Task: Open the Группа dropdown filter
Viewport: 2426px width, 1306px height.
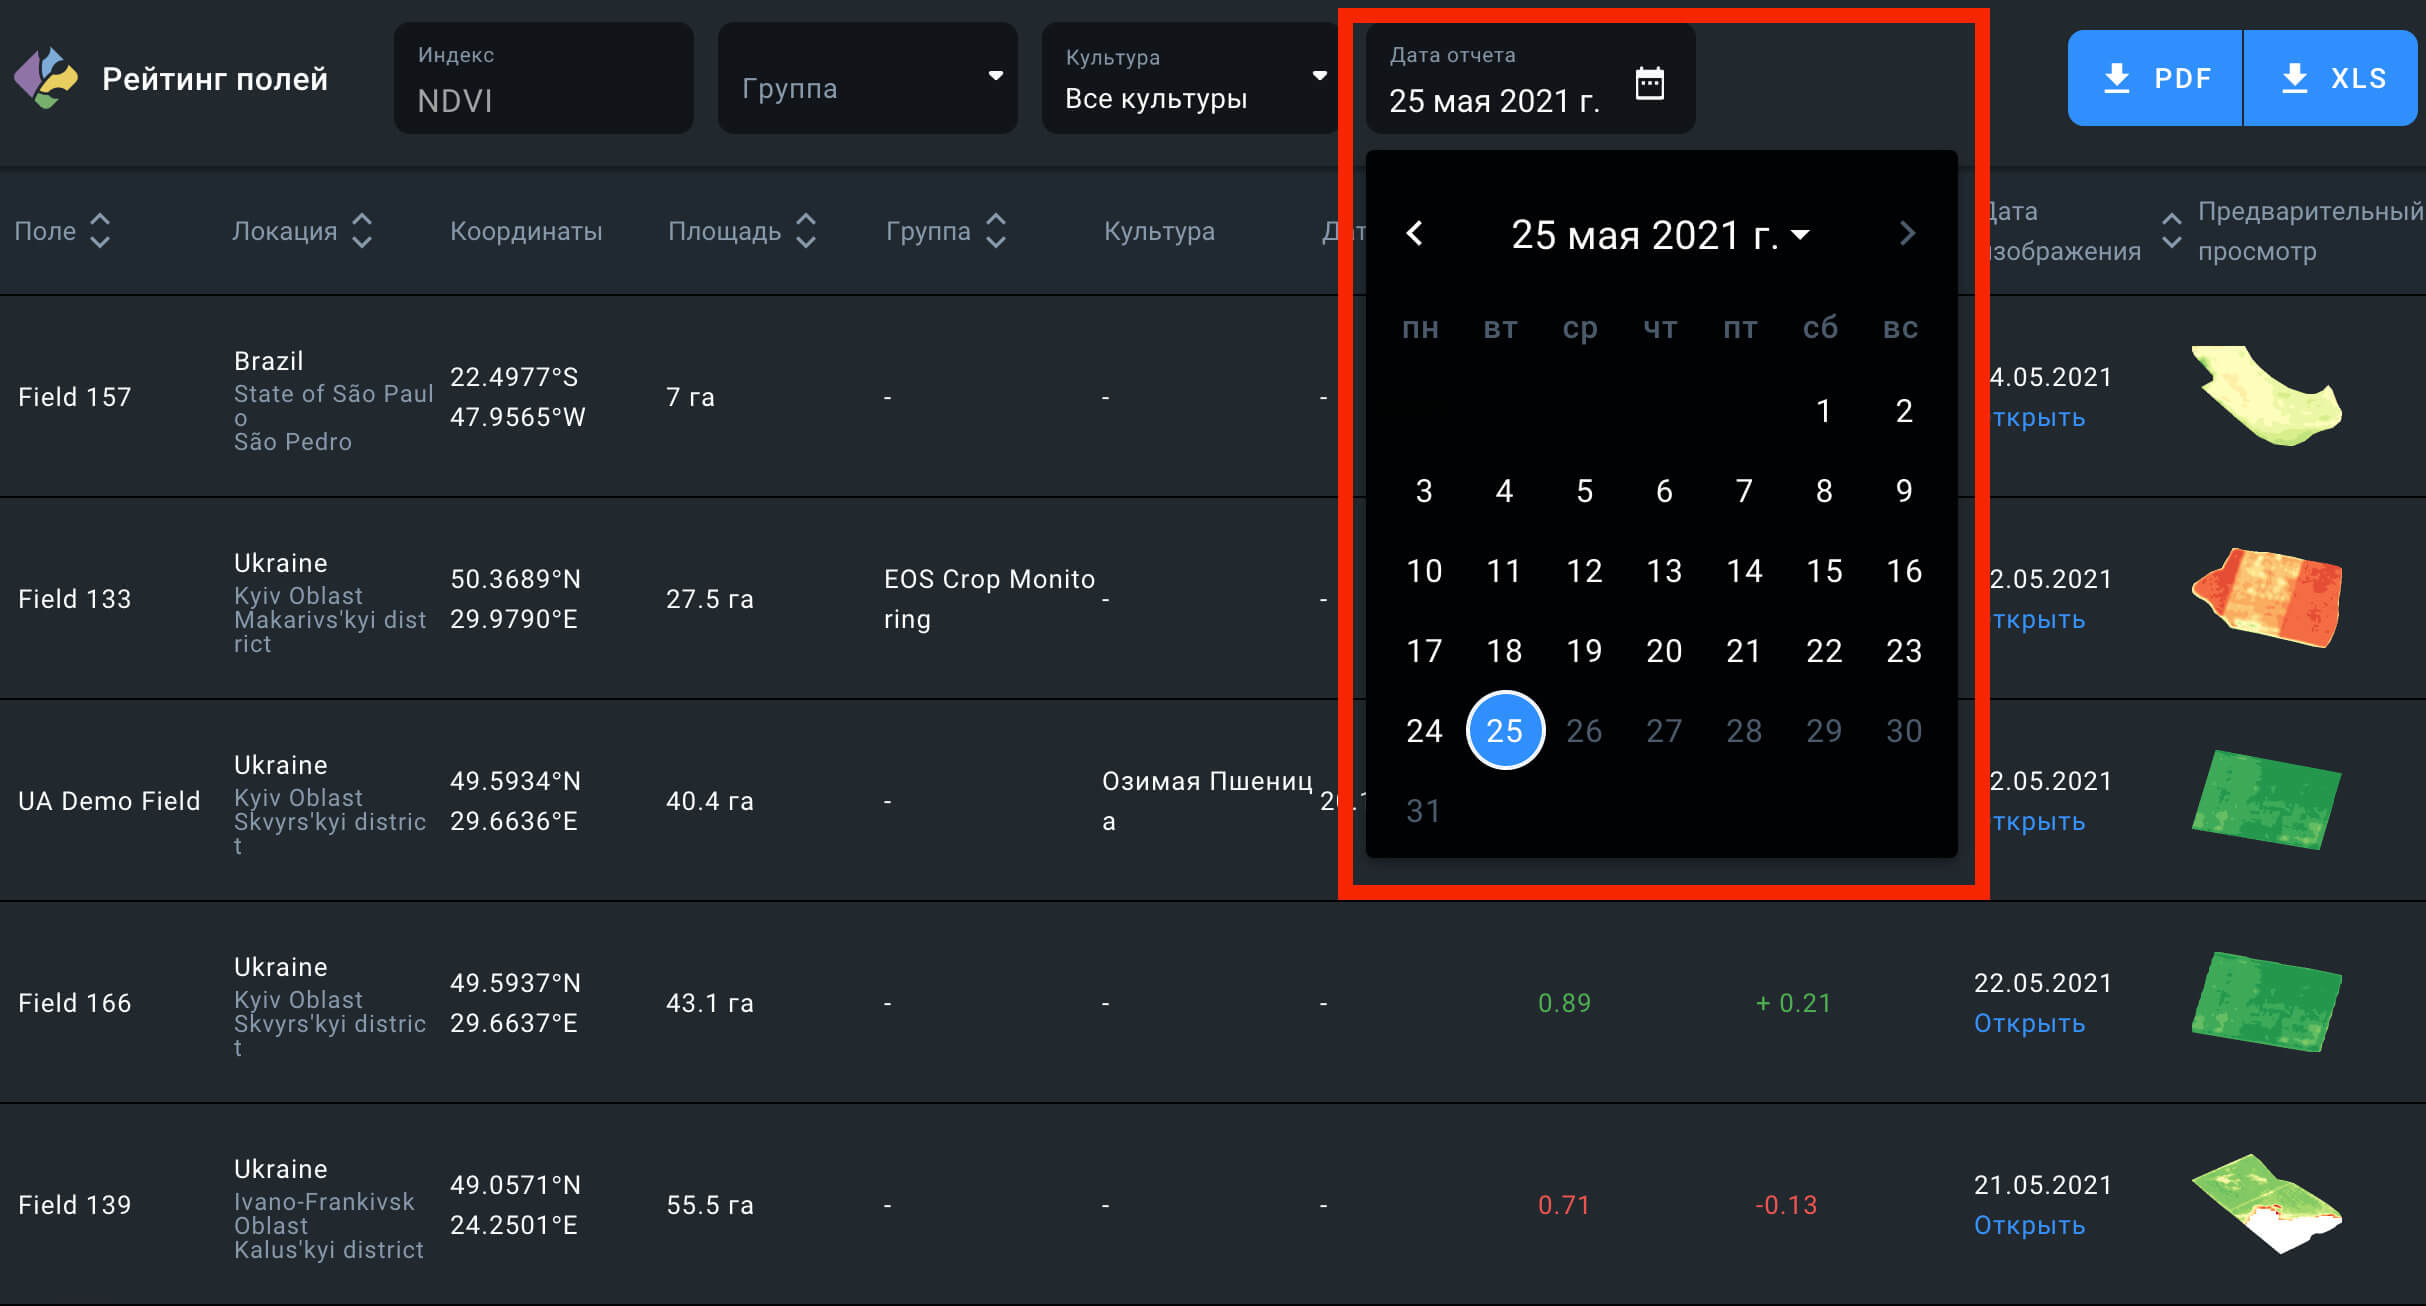Action: pos(866,78)
